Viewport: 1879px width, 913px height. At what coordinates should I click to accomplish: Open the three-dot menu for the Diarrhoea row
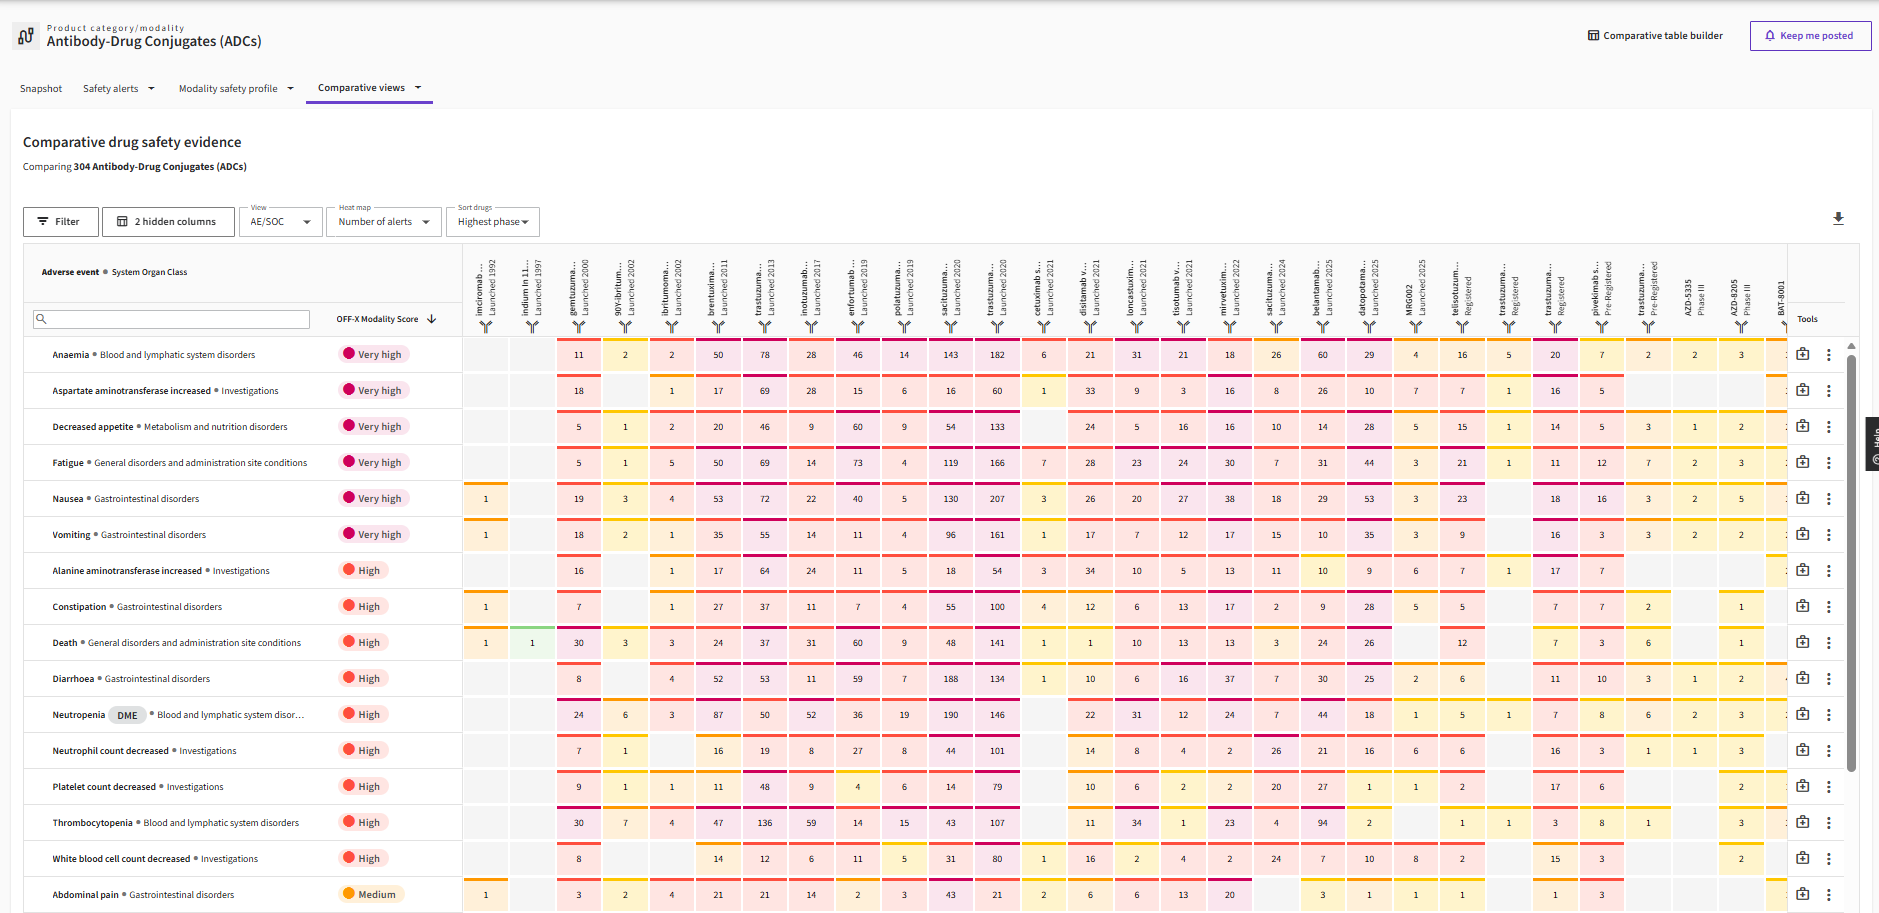pos(1829,679)
